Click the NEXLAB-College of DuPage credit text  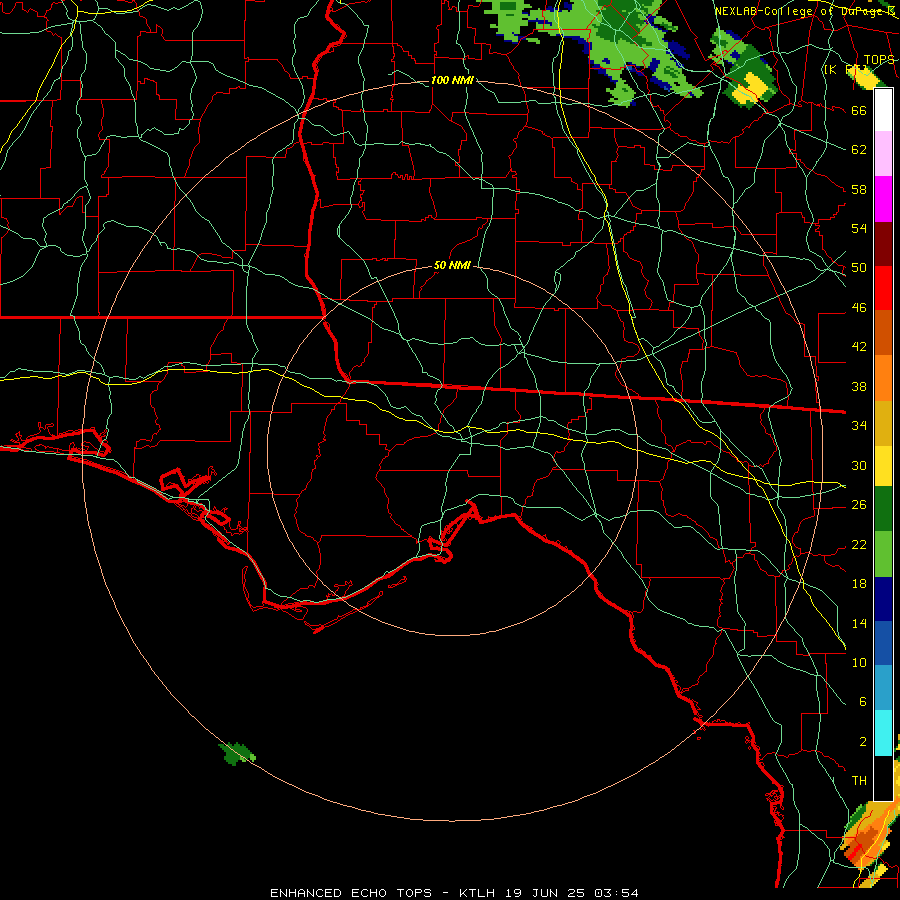pyautogui.click(x=804, y=11)
